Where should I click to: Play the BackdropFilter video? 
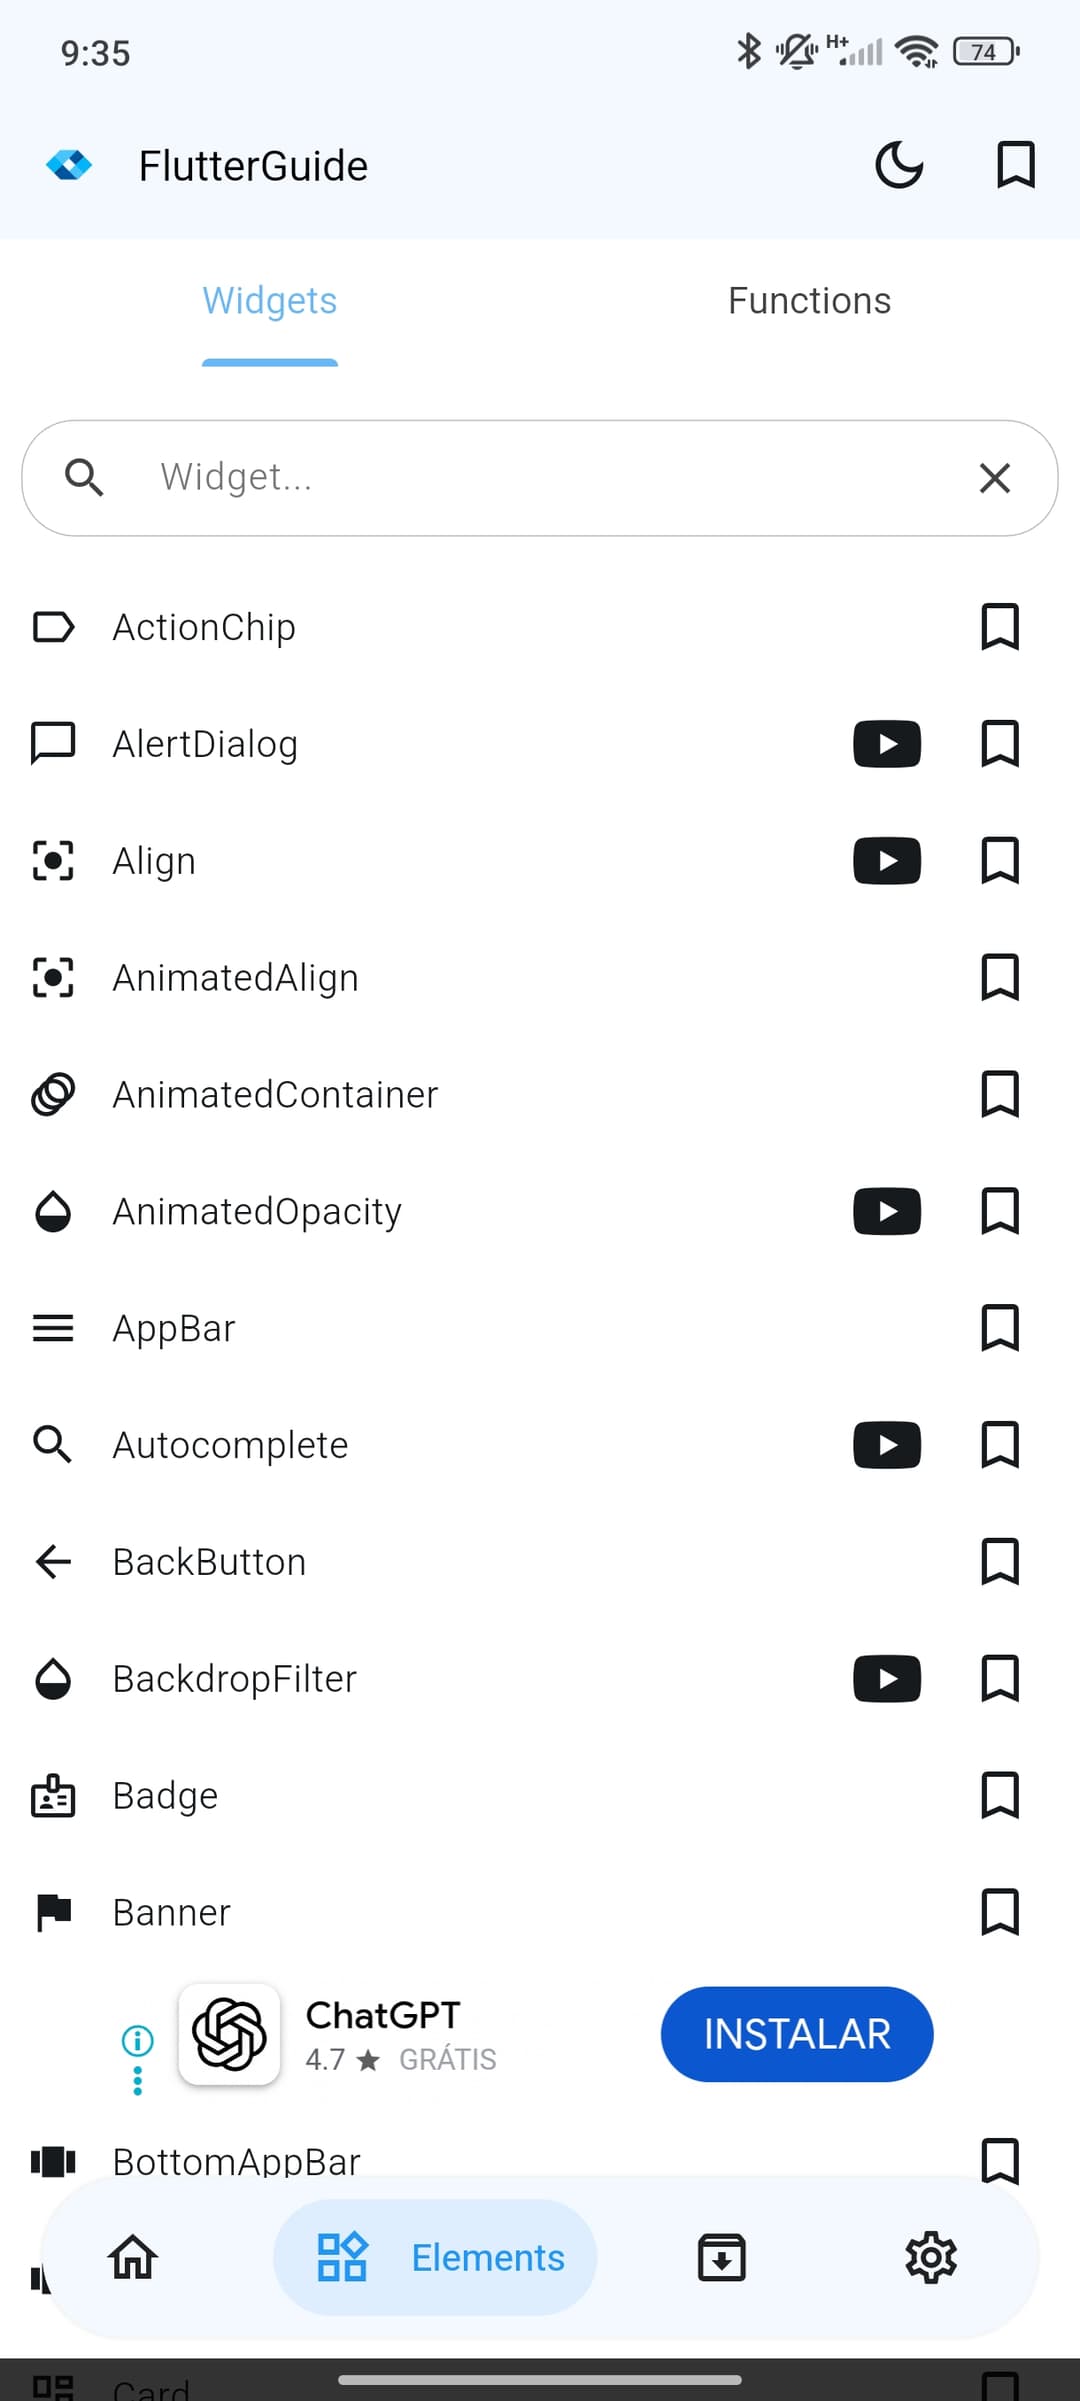click(x=886, y=1679)
